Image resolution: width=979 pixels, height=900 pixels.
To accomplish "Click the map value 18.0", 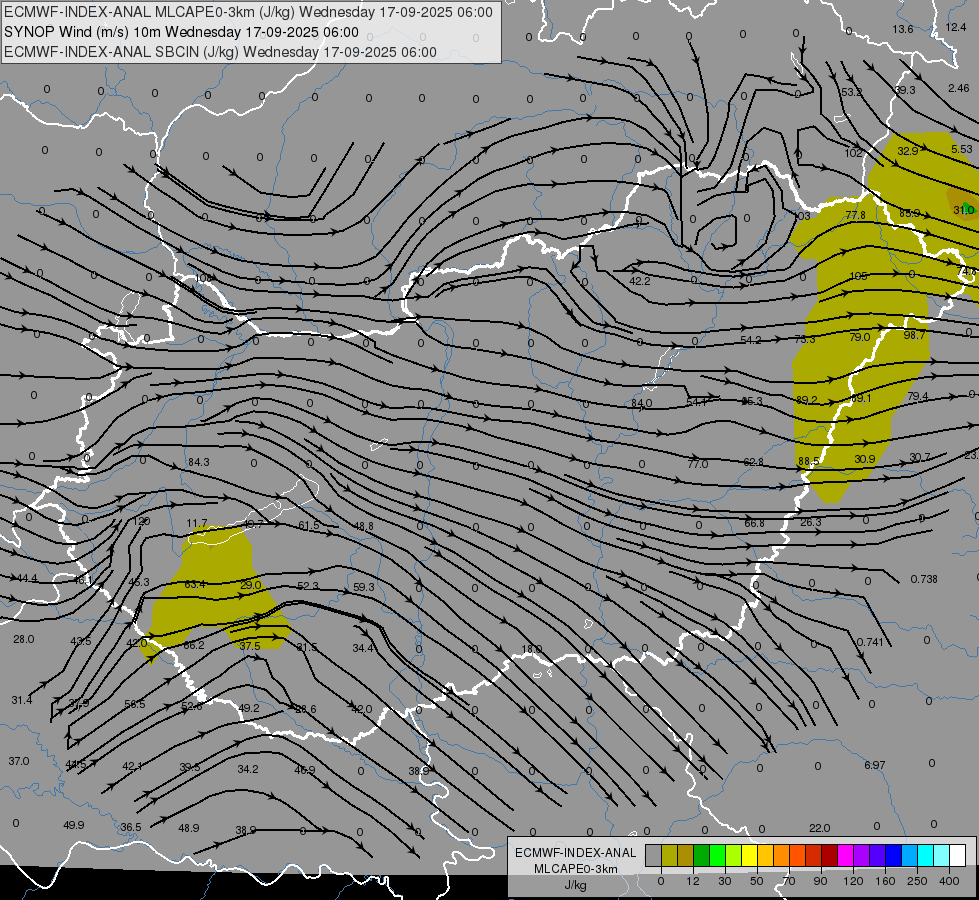I will point(531,650).
